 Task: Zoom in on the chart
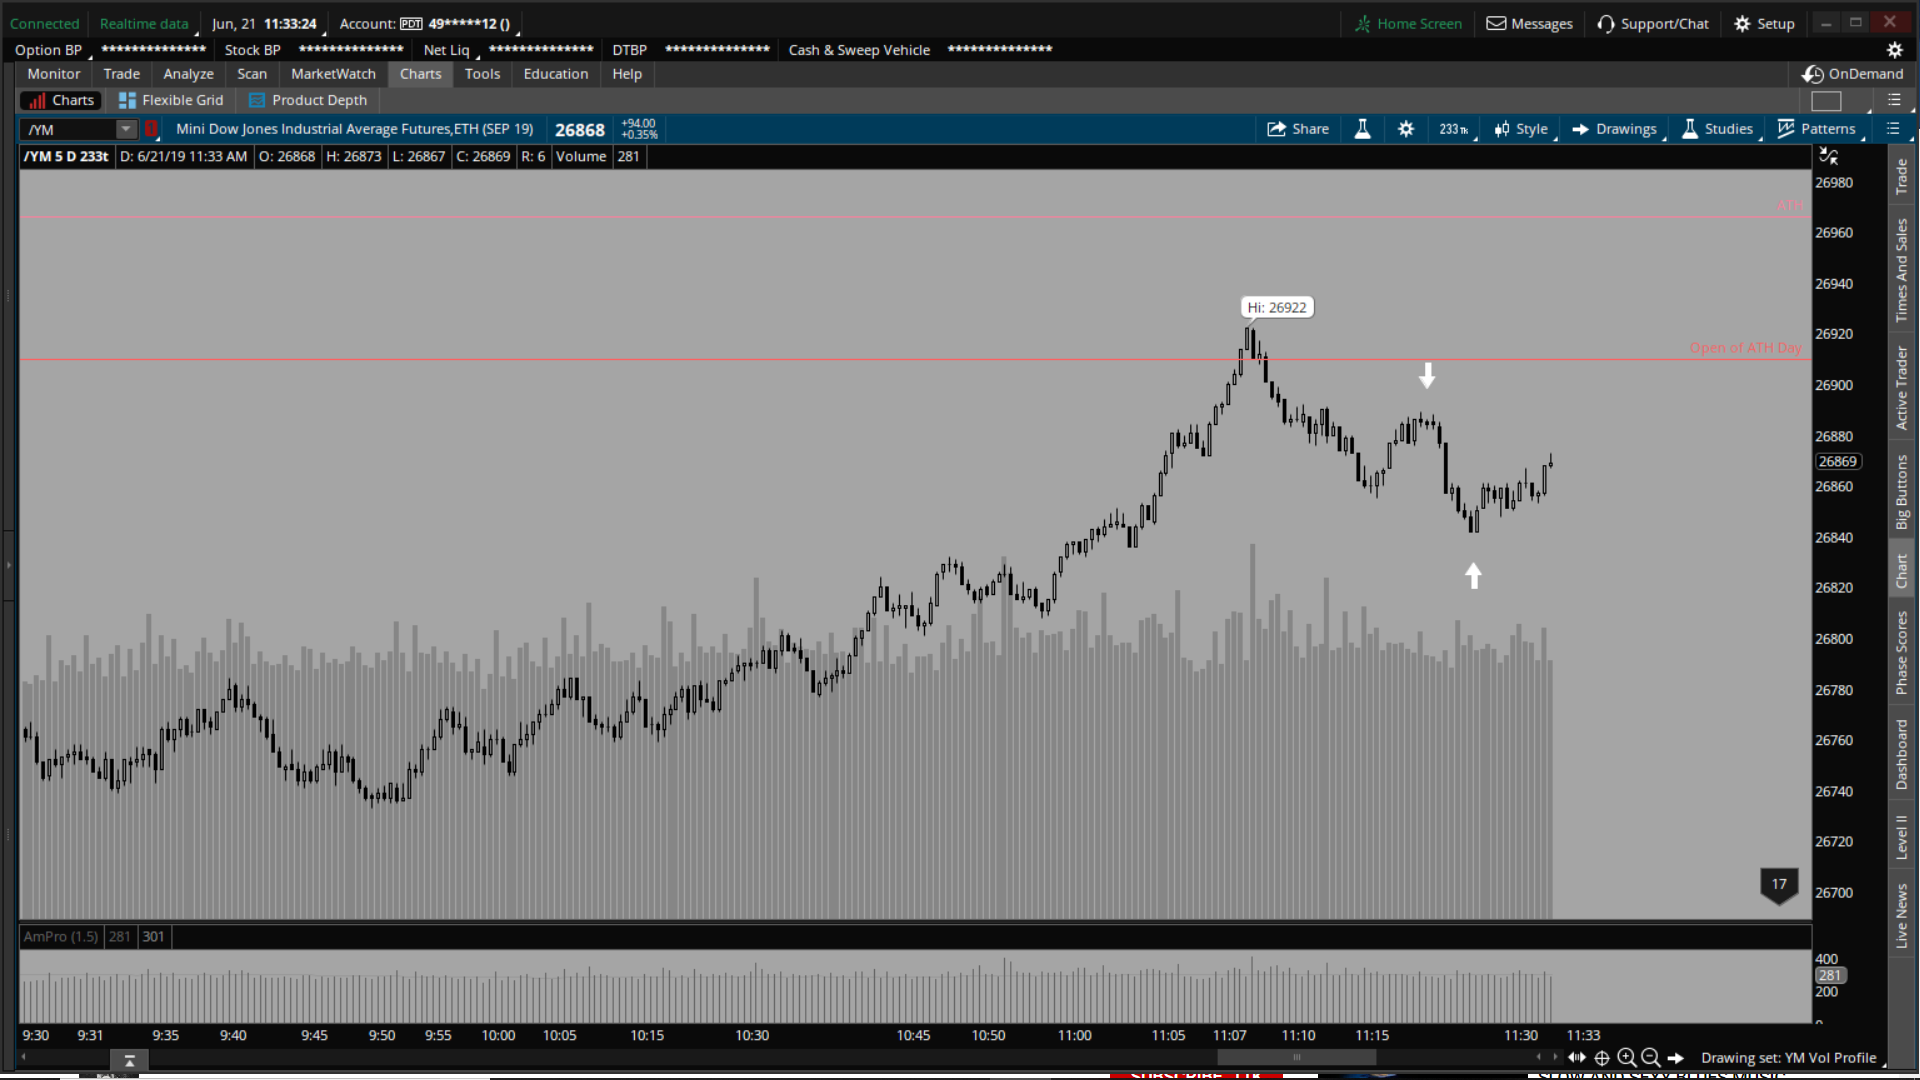pos(1627,1058)
